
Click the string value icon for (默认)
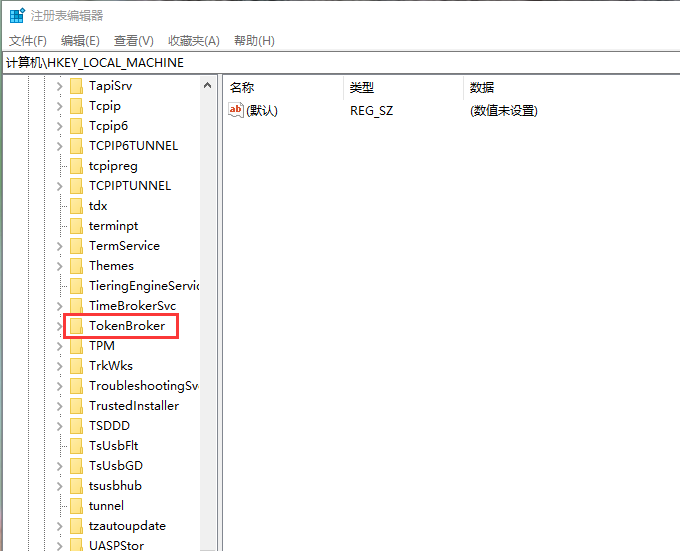coord(237,111)
